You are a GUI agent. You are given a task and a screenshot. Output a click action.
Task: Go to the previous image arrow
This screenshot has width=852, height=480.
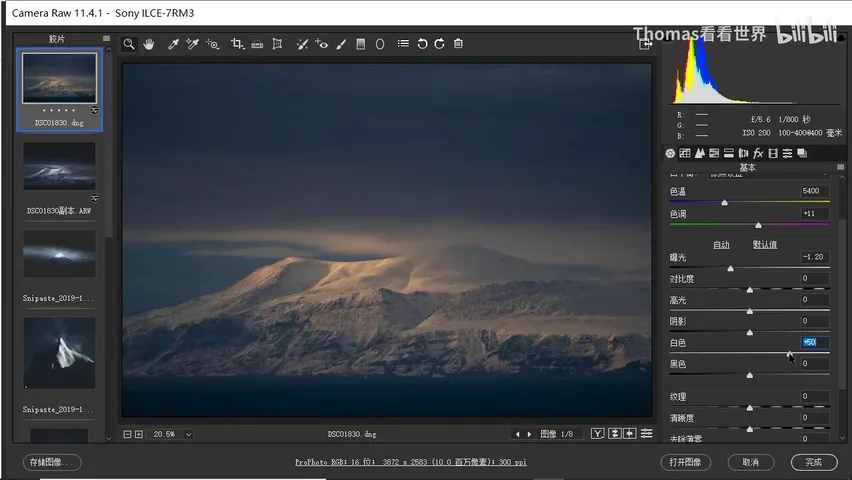click(x=517, y=434)
